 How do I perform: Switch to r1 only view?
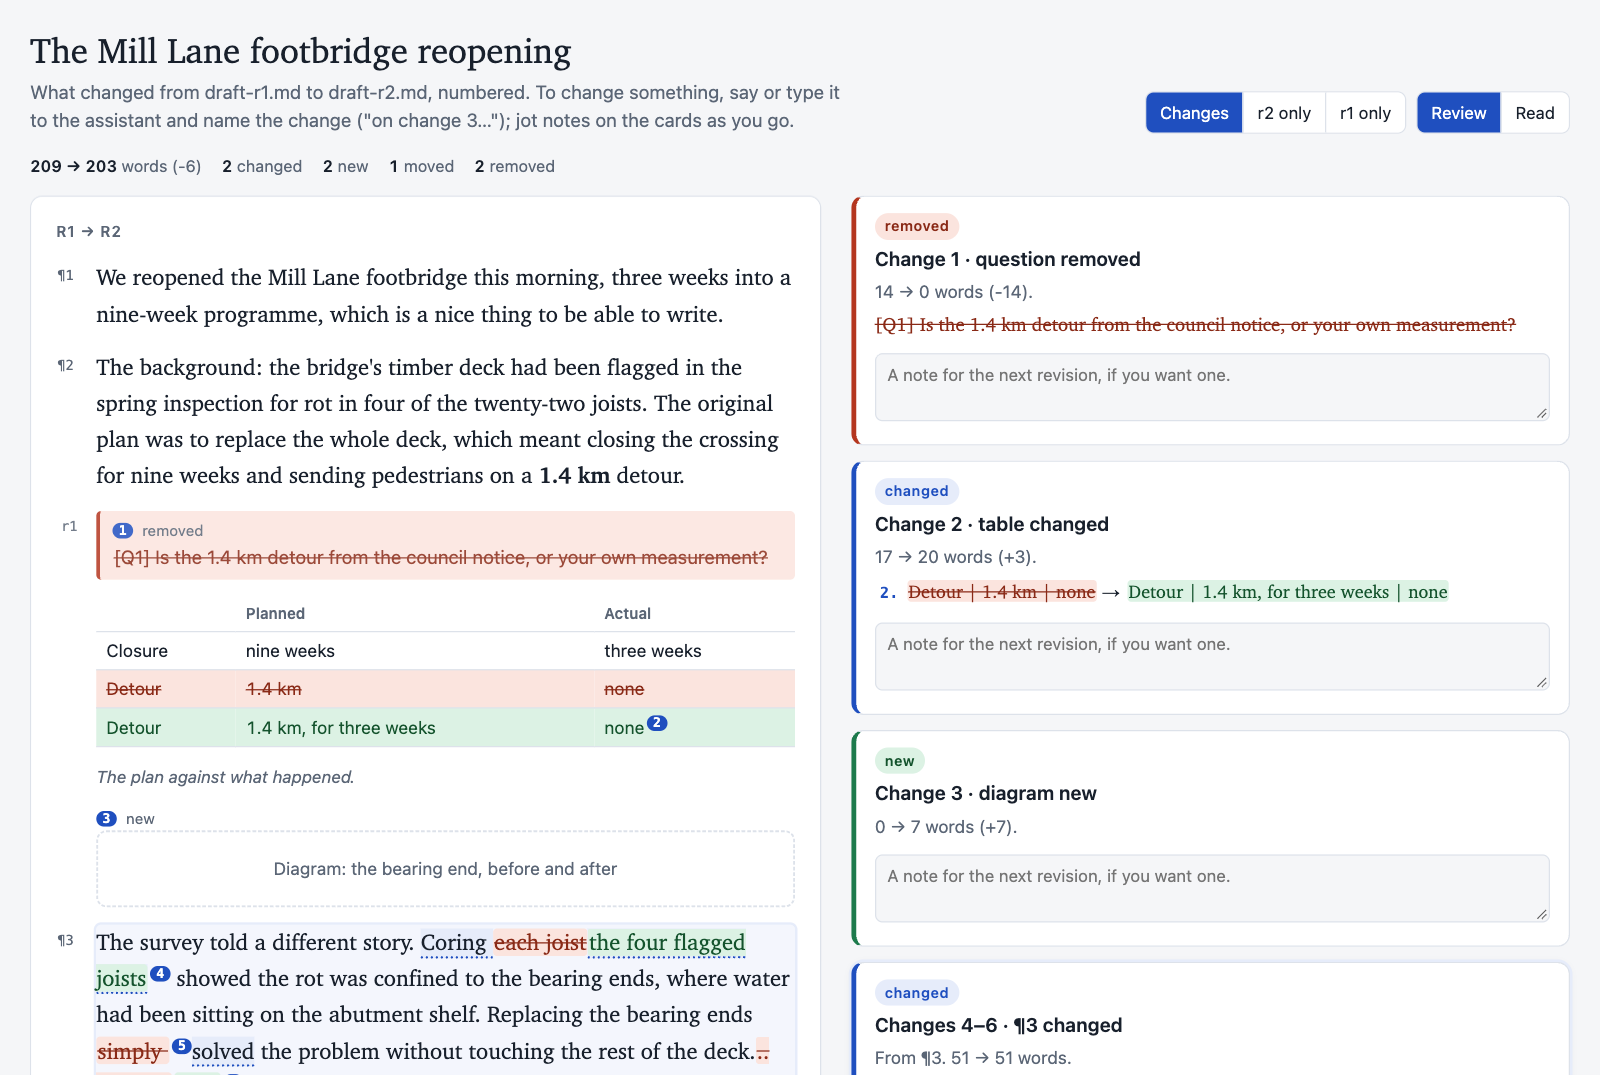(x=1365, y=113)
